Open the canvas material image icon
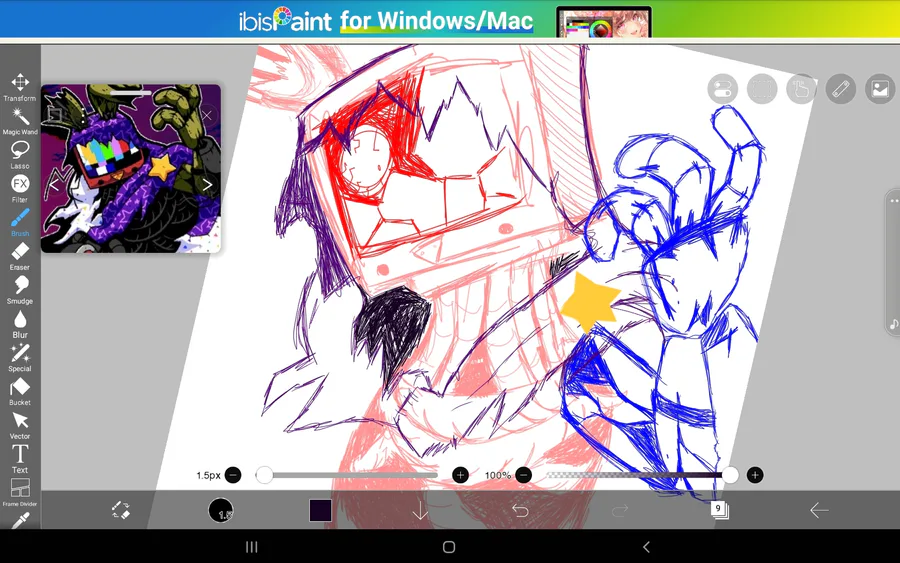Screen dimensions: 900x563 [x=880, y=89]
